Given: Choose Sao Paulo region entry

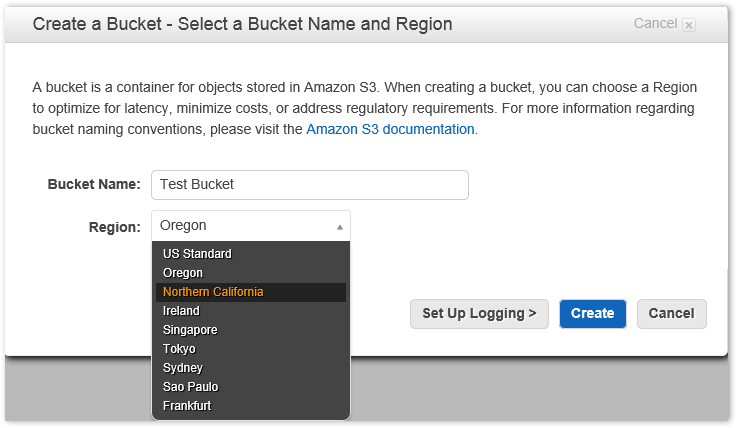Looking at the screenshot, I should click(190, 387).
